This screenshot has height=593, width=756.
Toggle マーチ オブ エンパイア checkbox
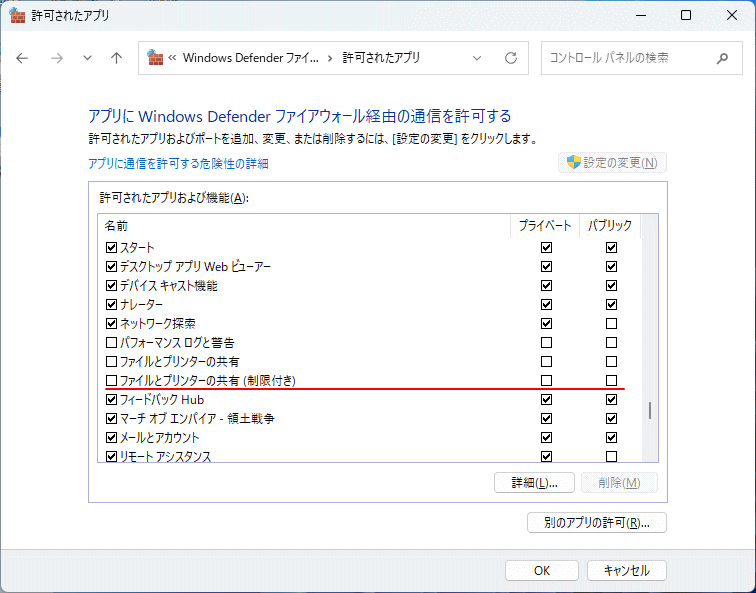click(111, 418)
